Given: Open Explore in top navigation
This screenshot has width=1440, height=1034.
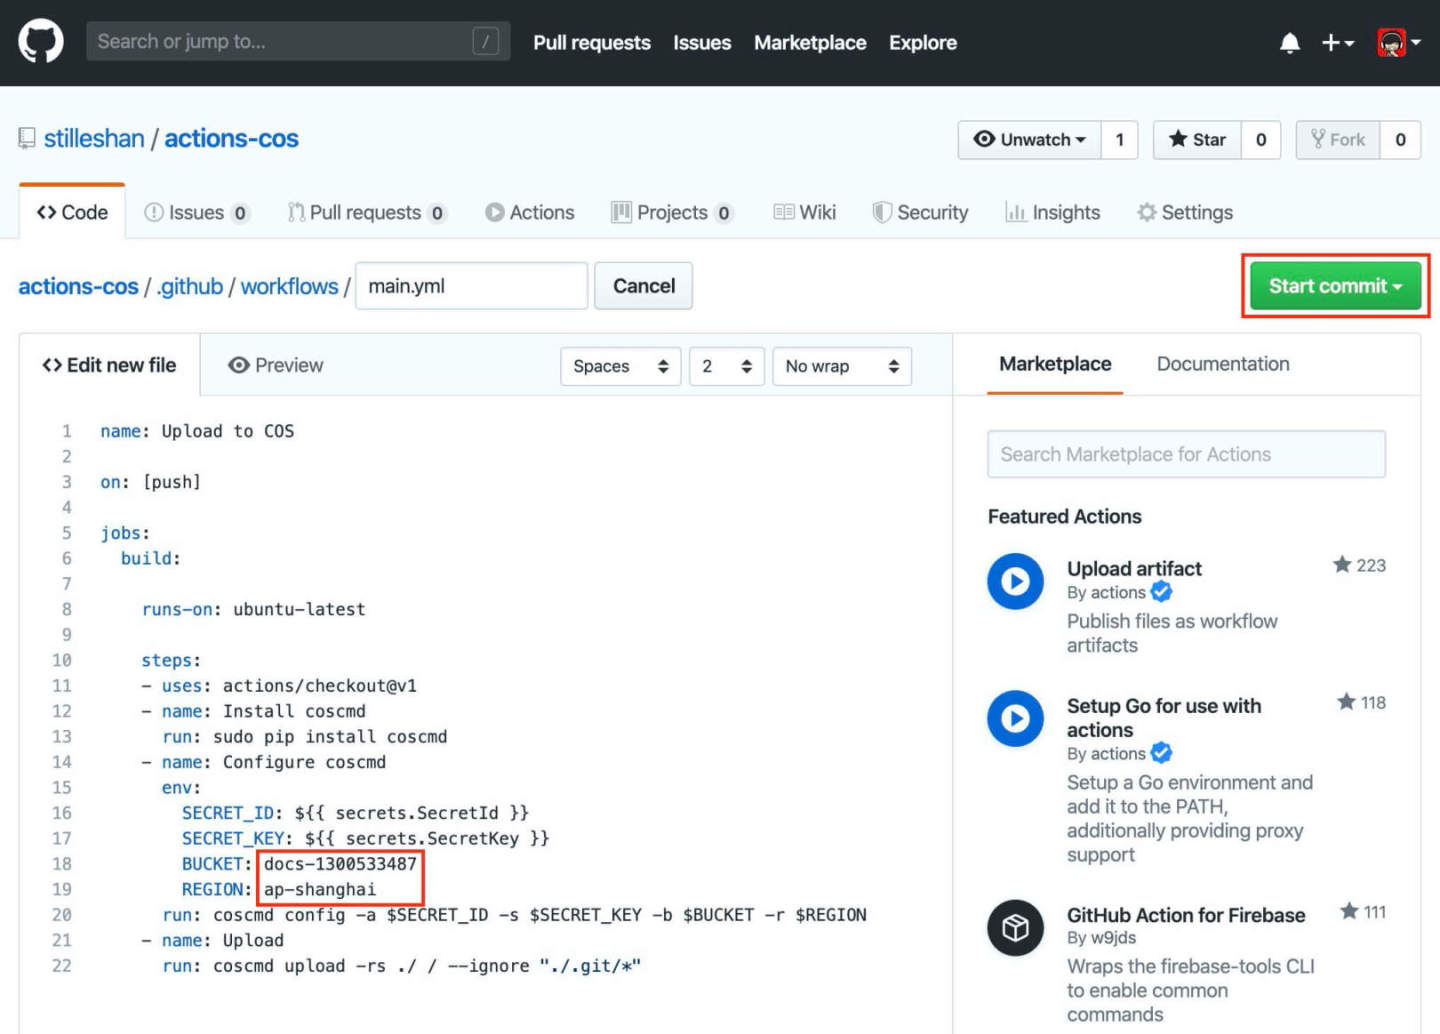Looking at the screenshot, I should tap(923, 43).
